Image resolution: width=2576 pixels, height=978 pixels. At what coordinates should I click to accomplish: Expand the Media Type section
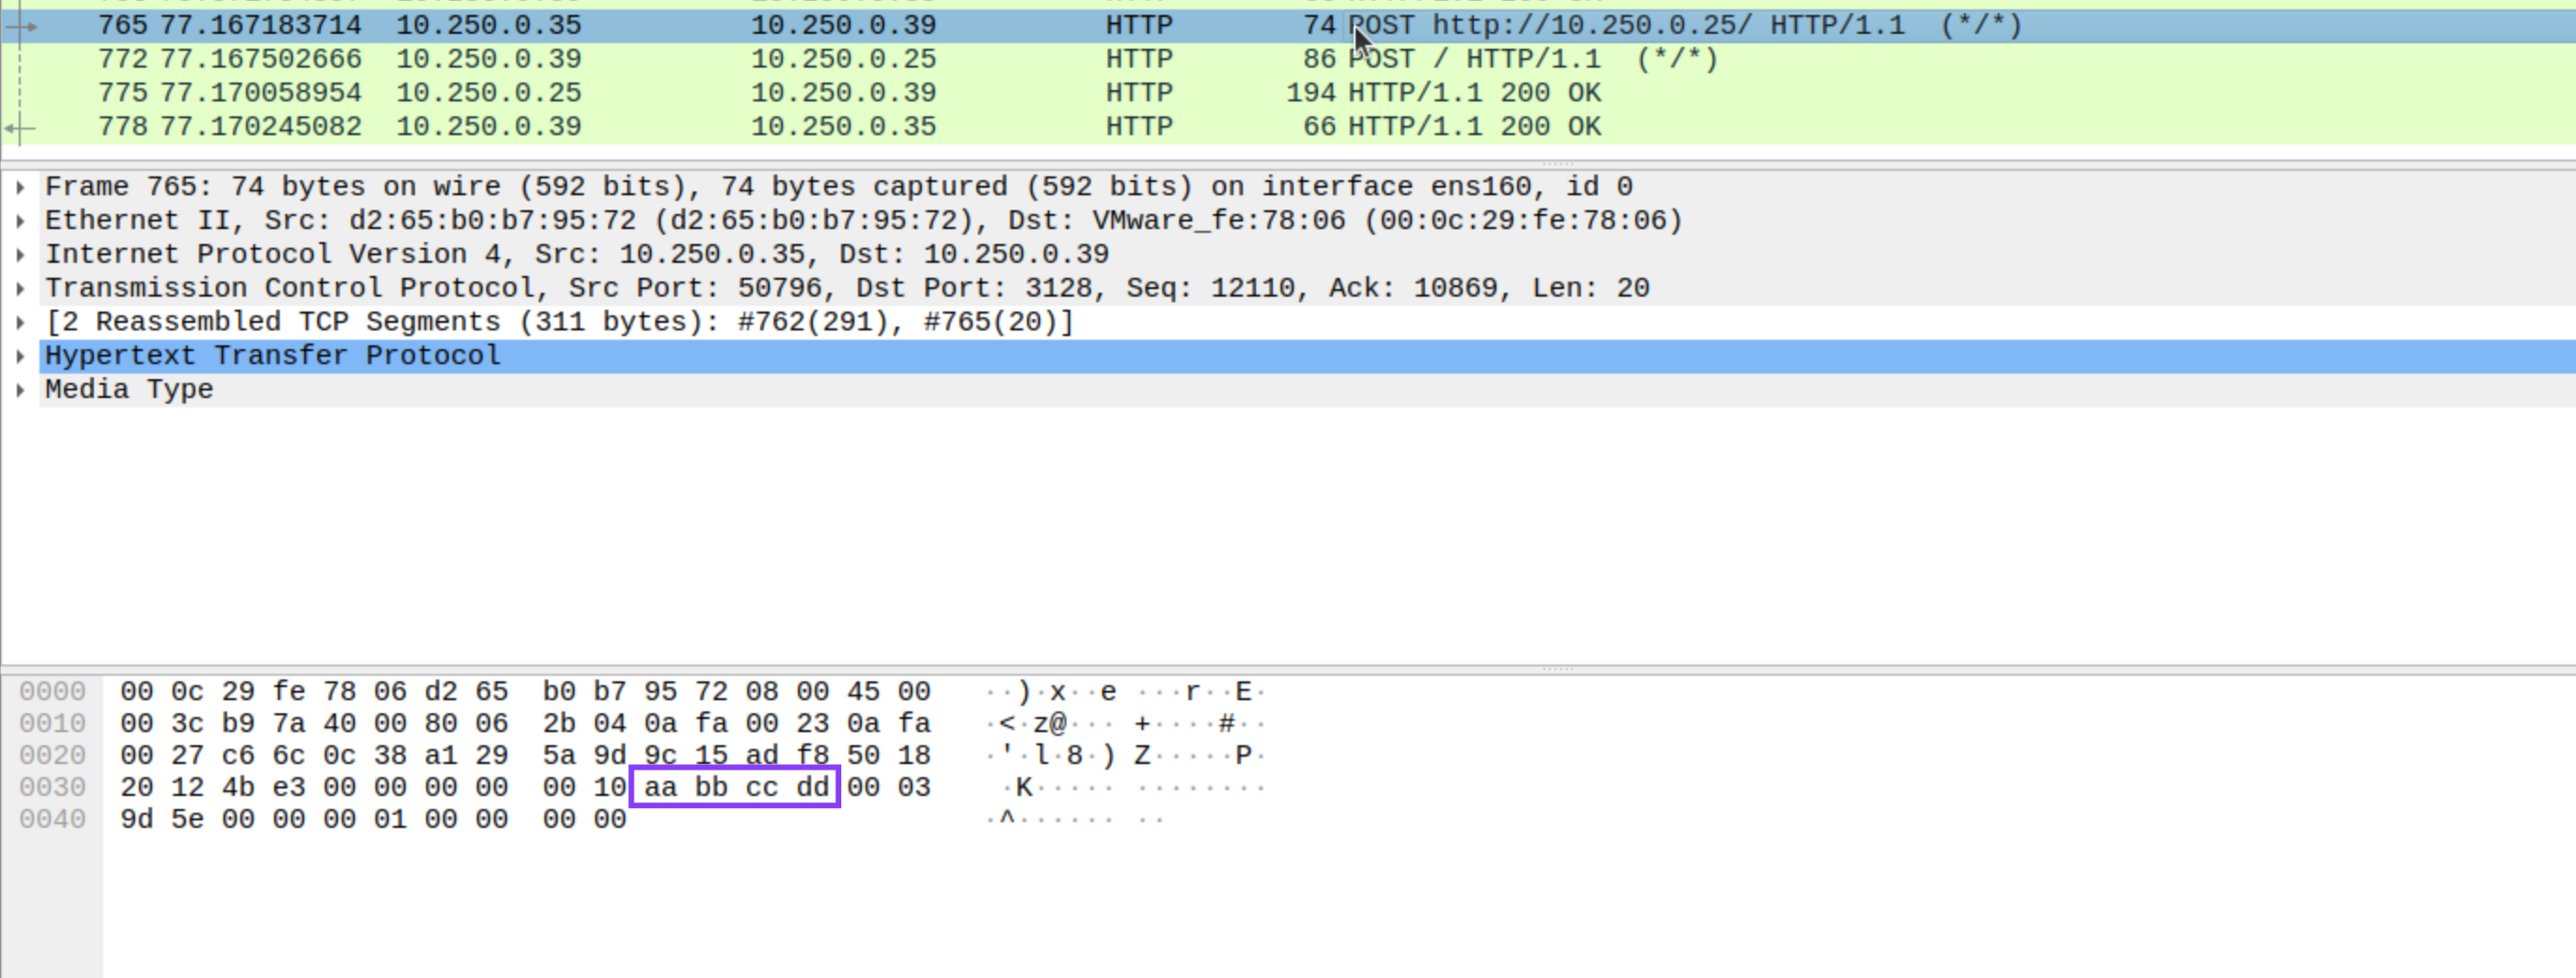[20, 390]
